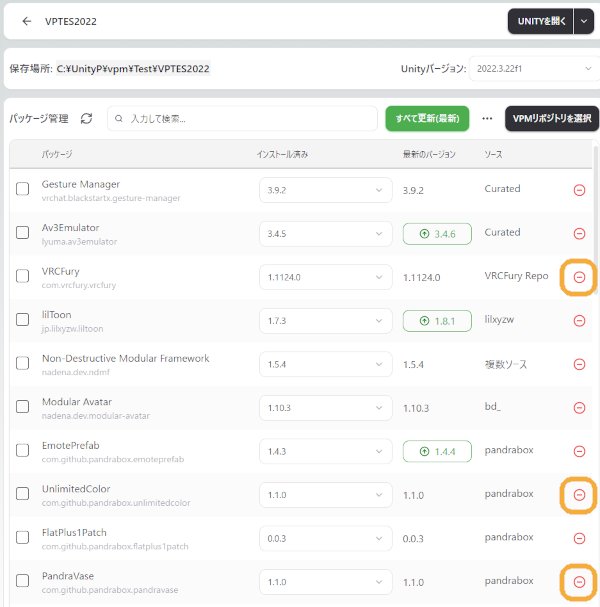The width and height of the screenshot is (600, 607).
Task: Click the VPTES2022 project title
Action: click(x=71, y=21)
